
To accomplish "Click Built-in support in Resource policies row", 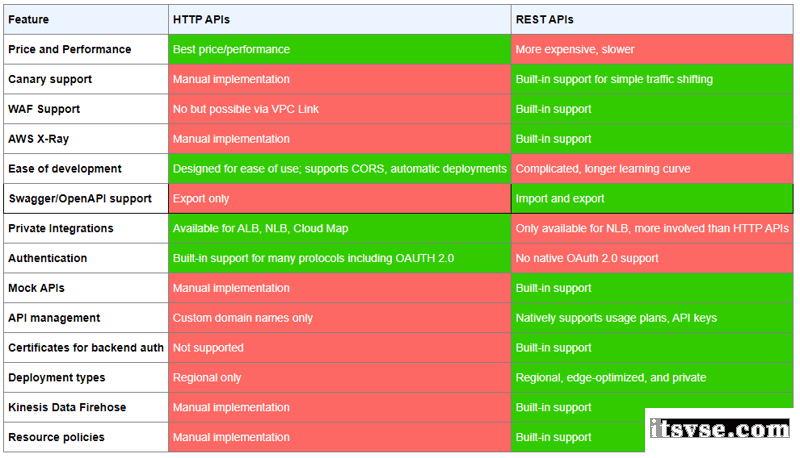I will click(578, 438).
